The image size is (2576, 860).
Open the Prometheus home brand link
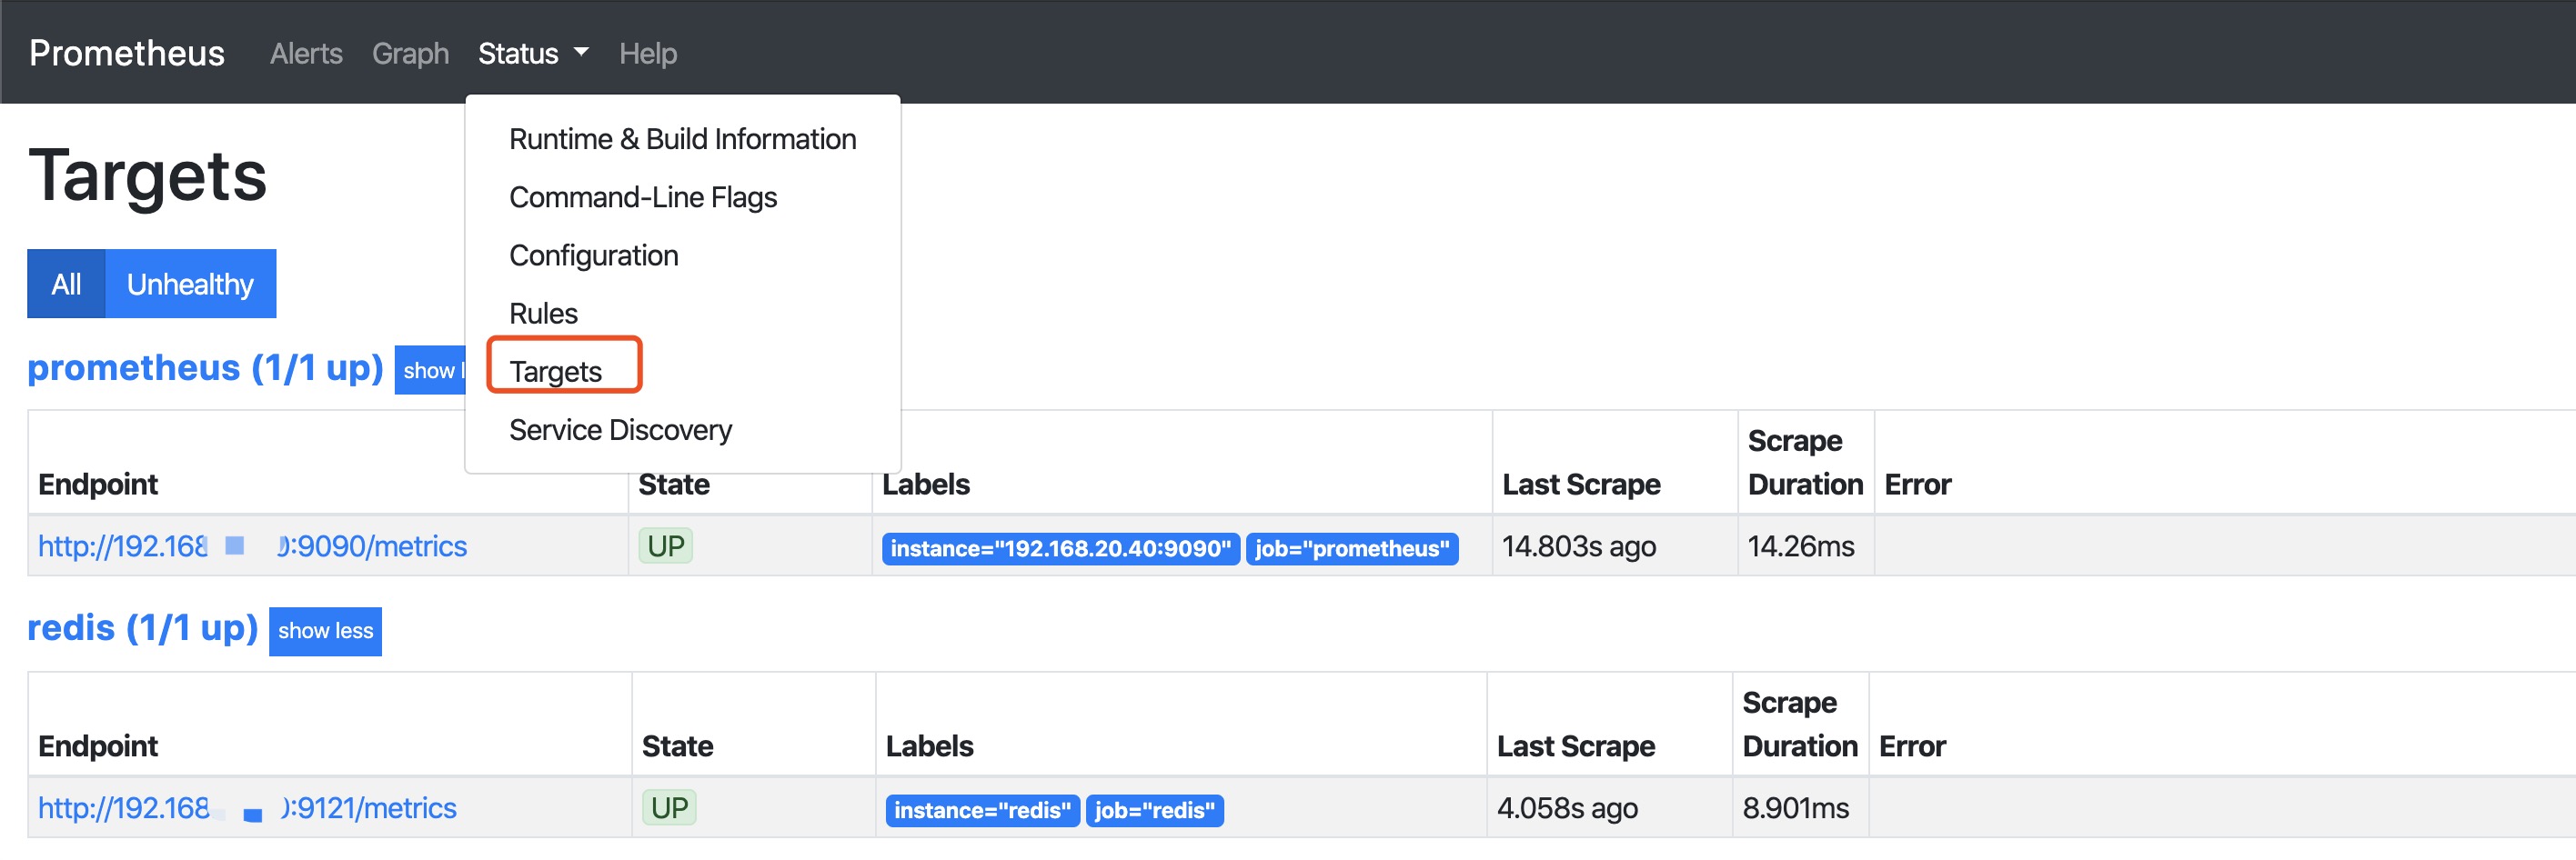point(127,53)
